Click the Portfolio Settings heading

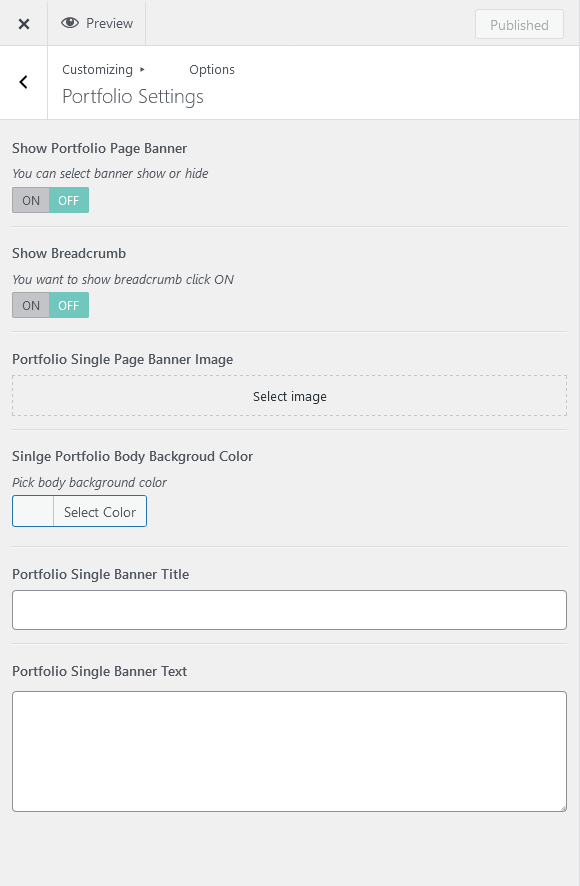(x=133, y=97)
